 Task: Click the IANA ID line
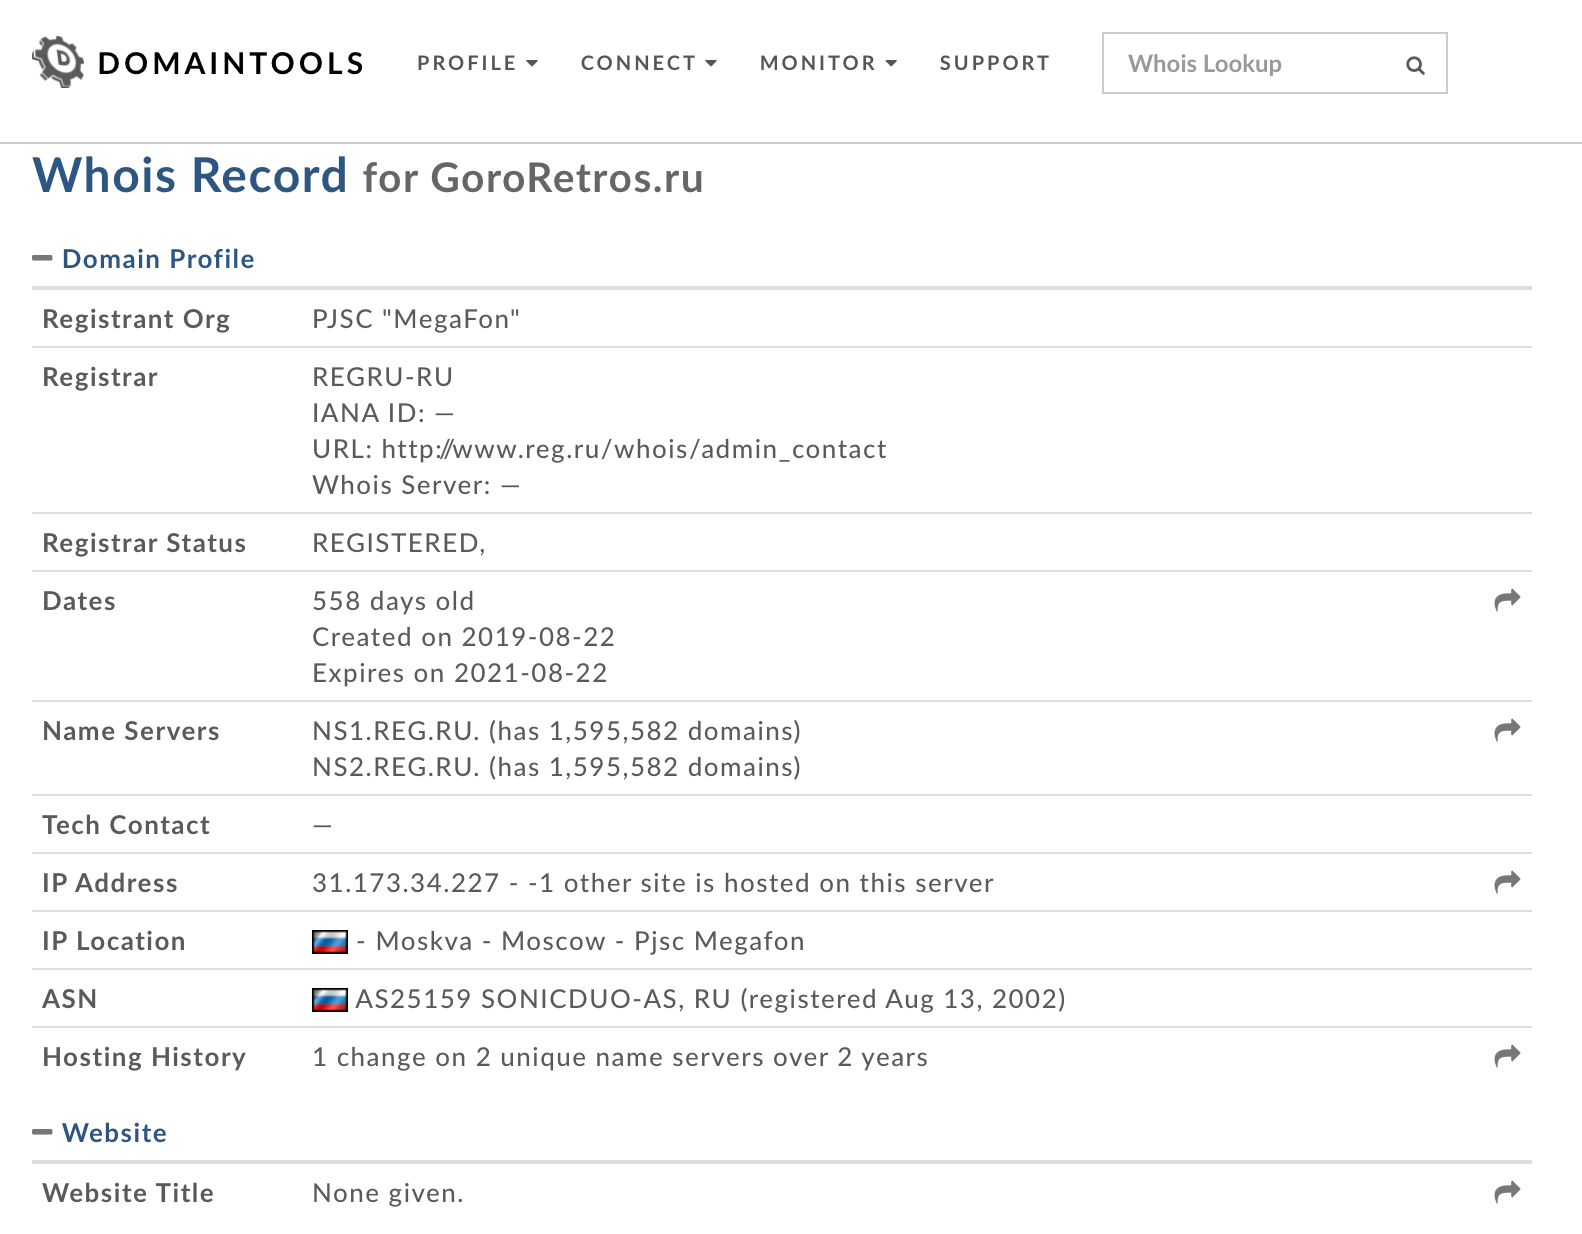(383, 413)
